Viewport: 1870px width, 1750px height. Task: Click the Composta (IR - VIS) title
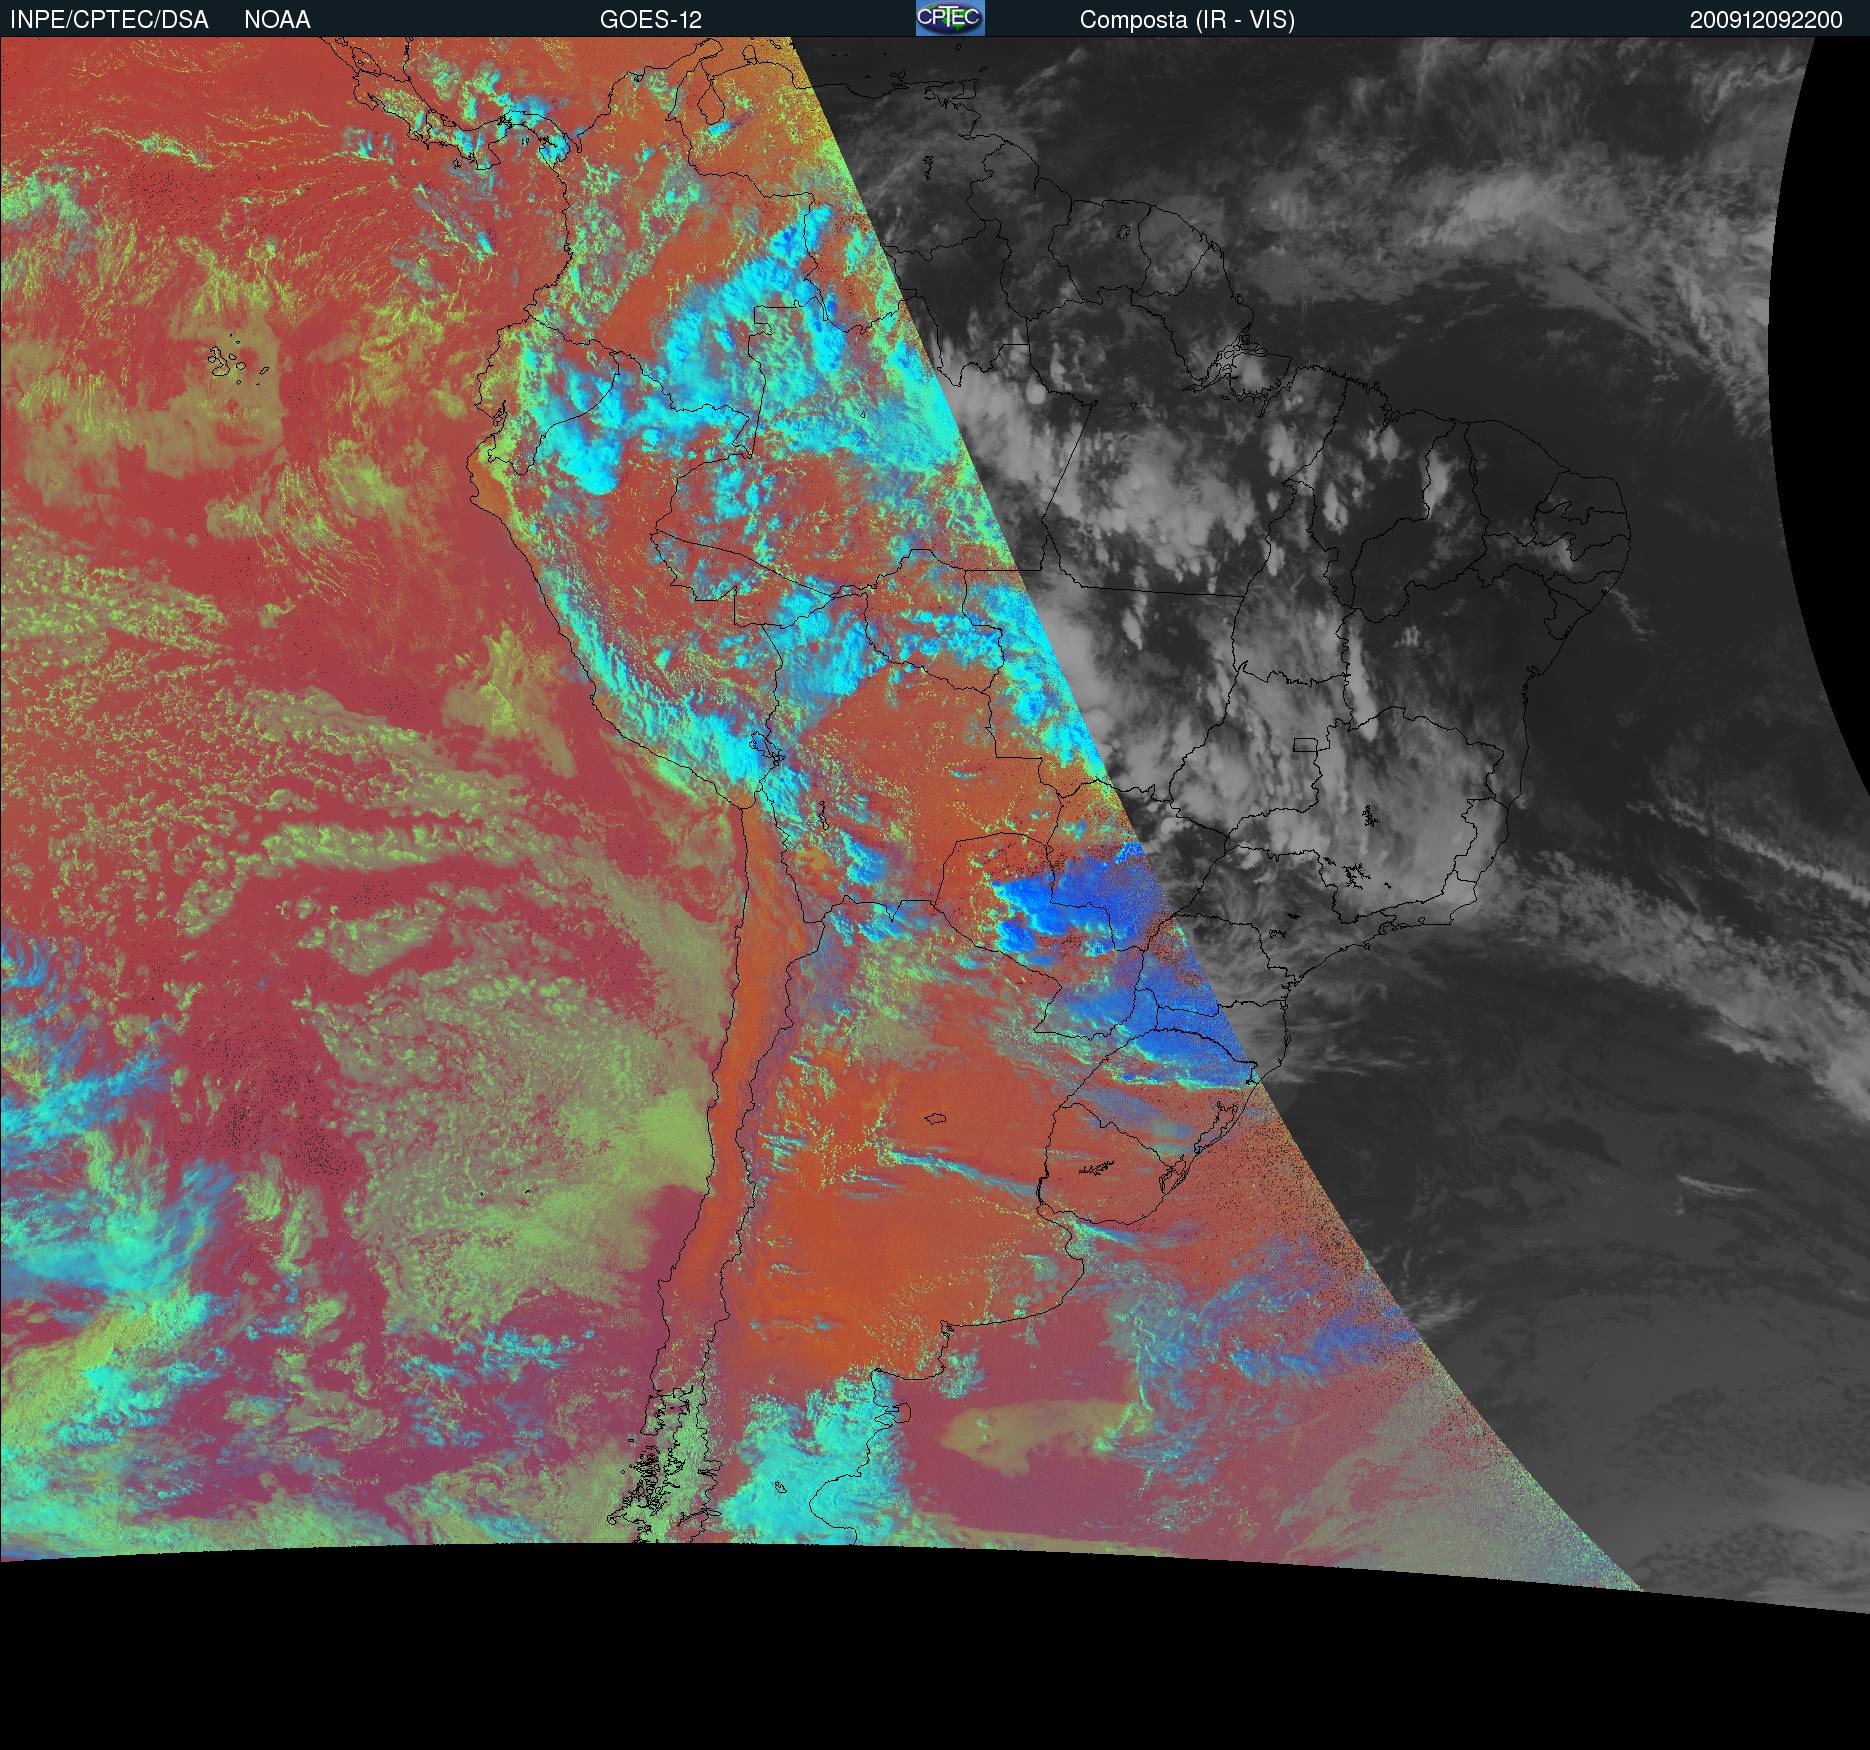point(1186,20)
